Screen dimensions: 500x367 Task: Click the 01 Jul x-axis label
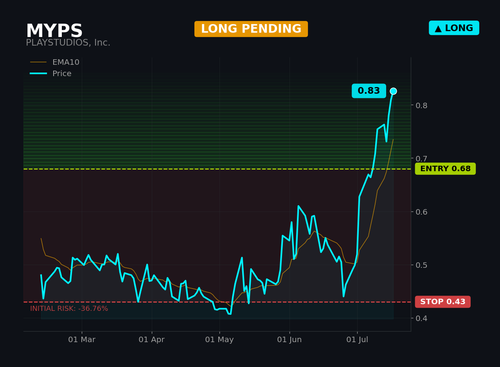click(x=357, y=340)
